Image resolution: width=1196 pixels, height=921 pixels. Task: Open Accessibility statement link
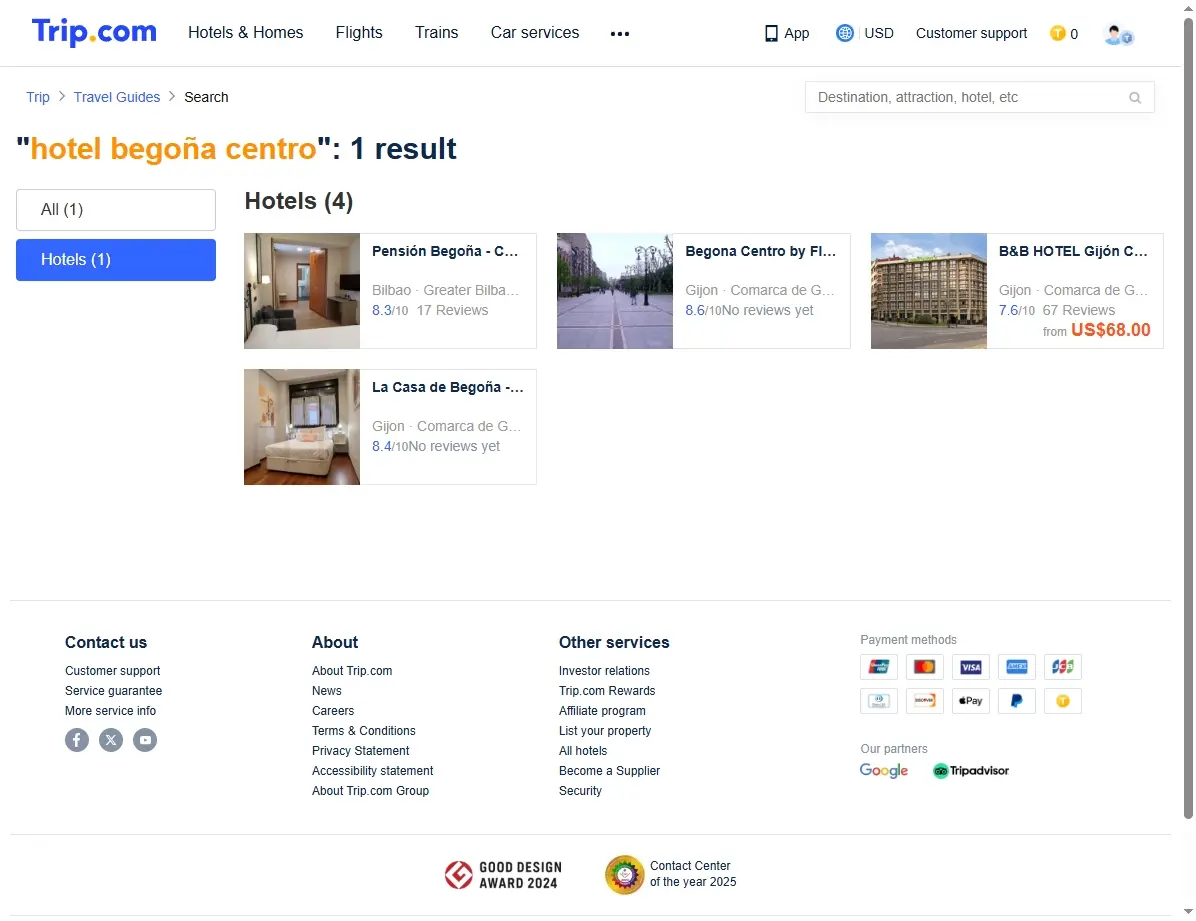tap(373, 771)
